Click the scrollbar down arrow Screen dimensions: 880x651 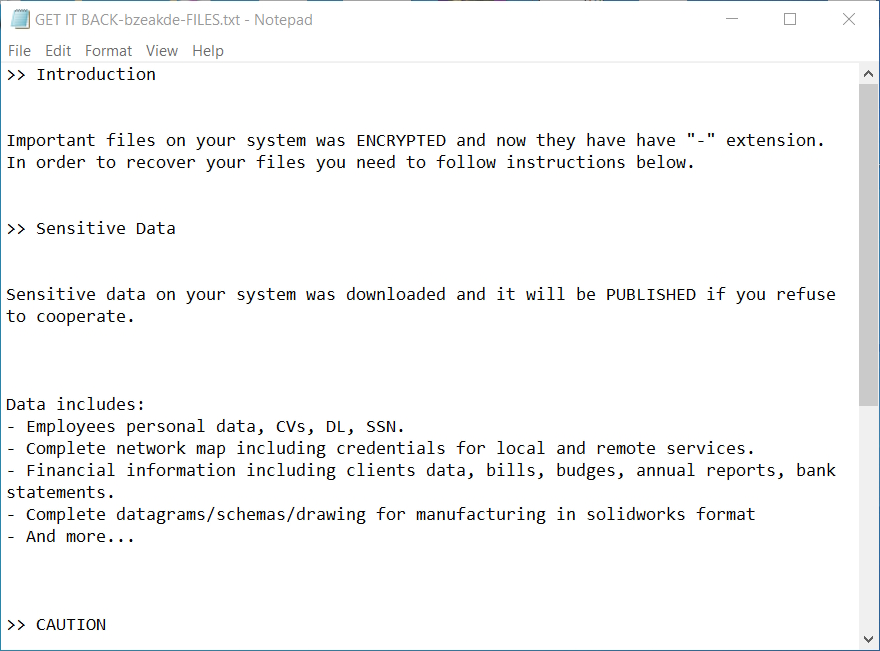[869, 639]
